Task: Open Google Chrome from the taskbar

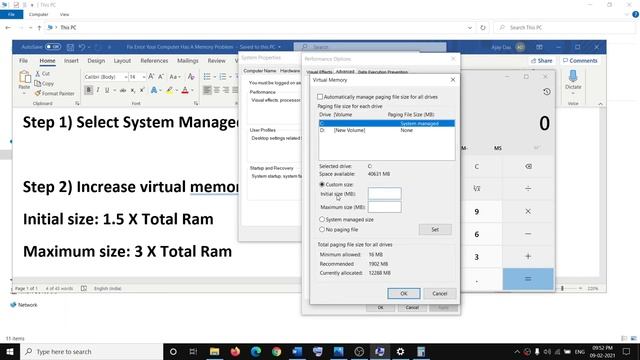Action: tap(277, 351)
